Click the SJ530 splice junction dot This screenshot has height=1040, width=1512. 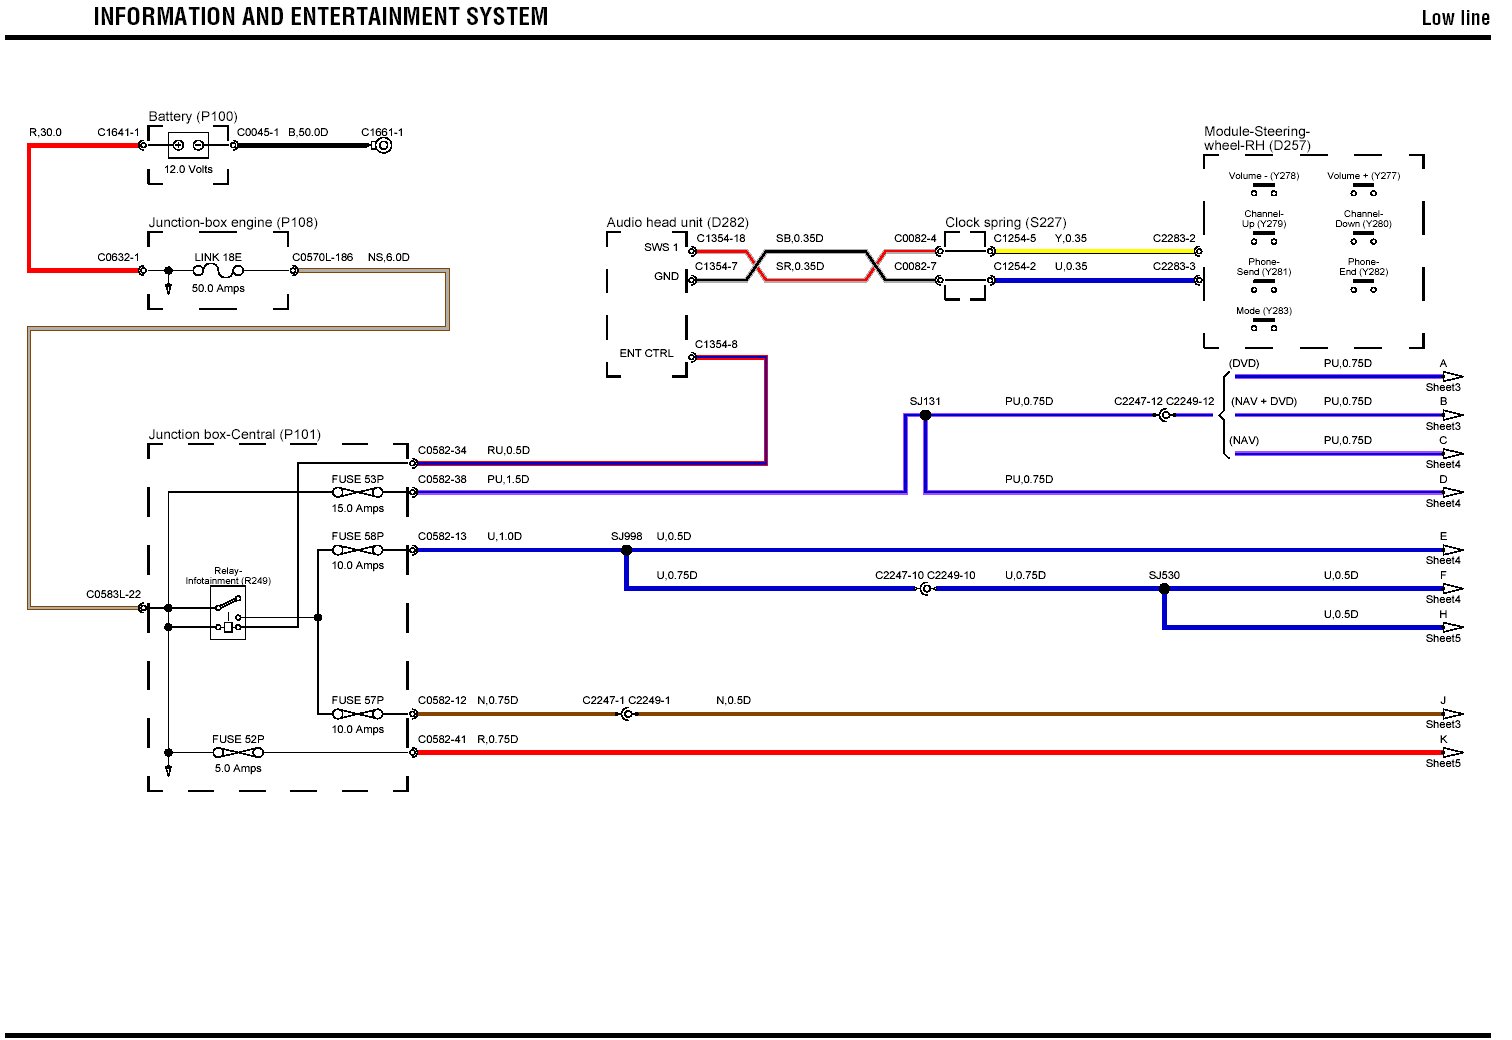point(1164,589)
